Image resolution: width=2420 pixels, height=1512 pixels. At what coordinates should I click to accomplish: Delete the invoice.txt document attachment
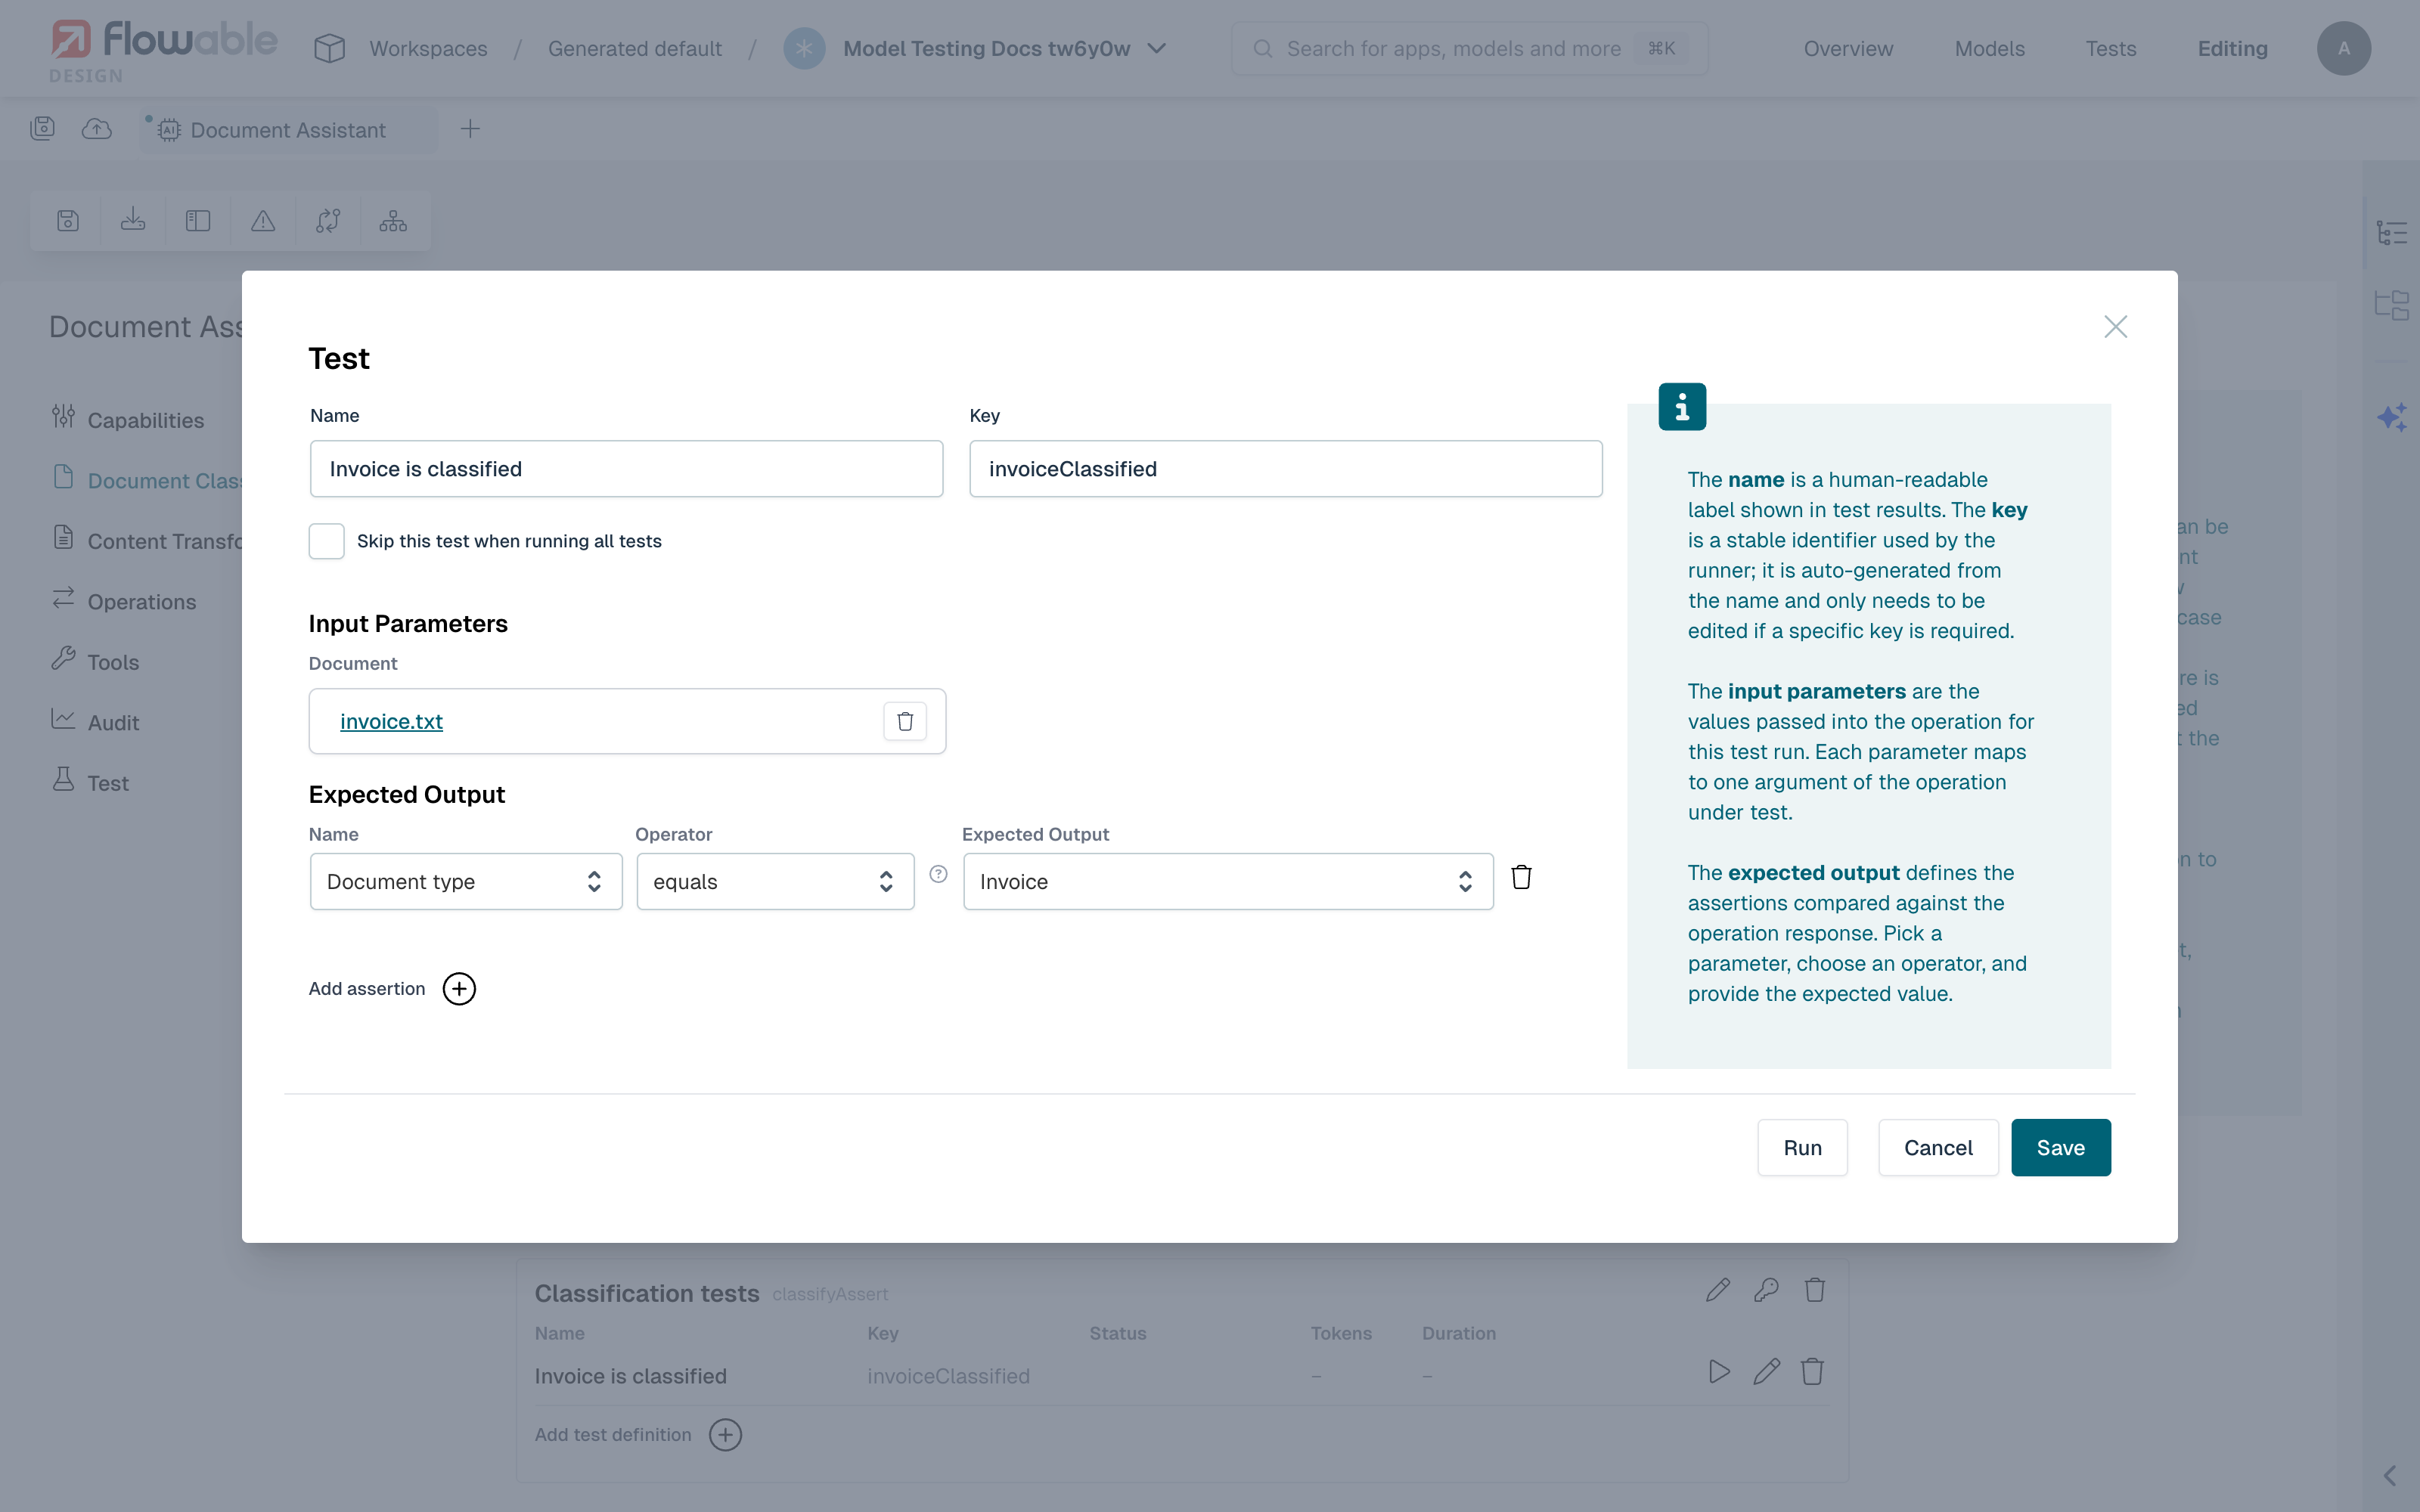(x=905, y=721)
